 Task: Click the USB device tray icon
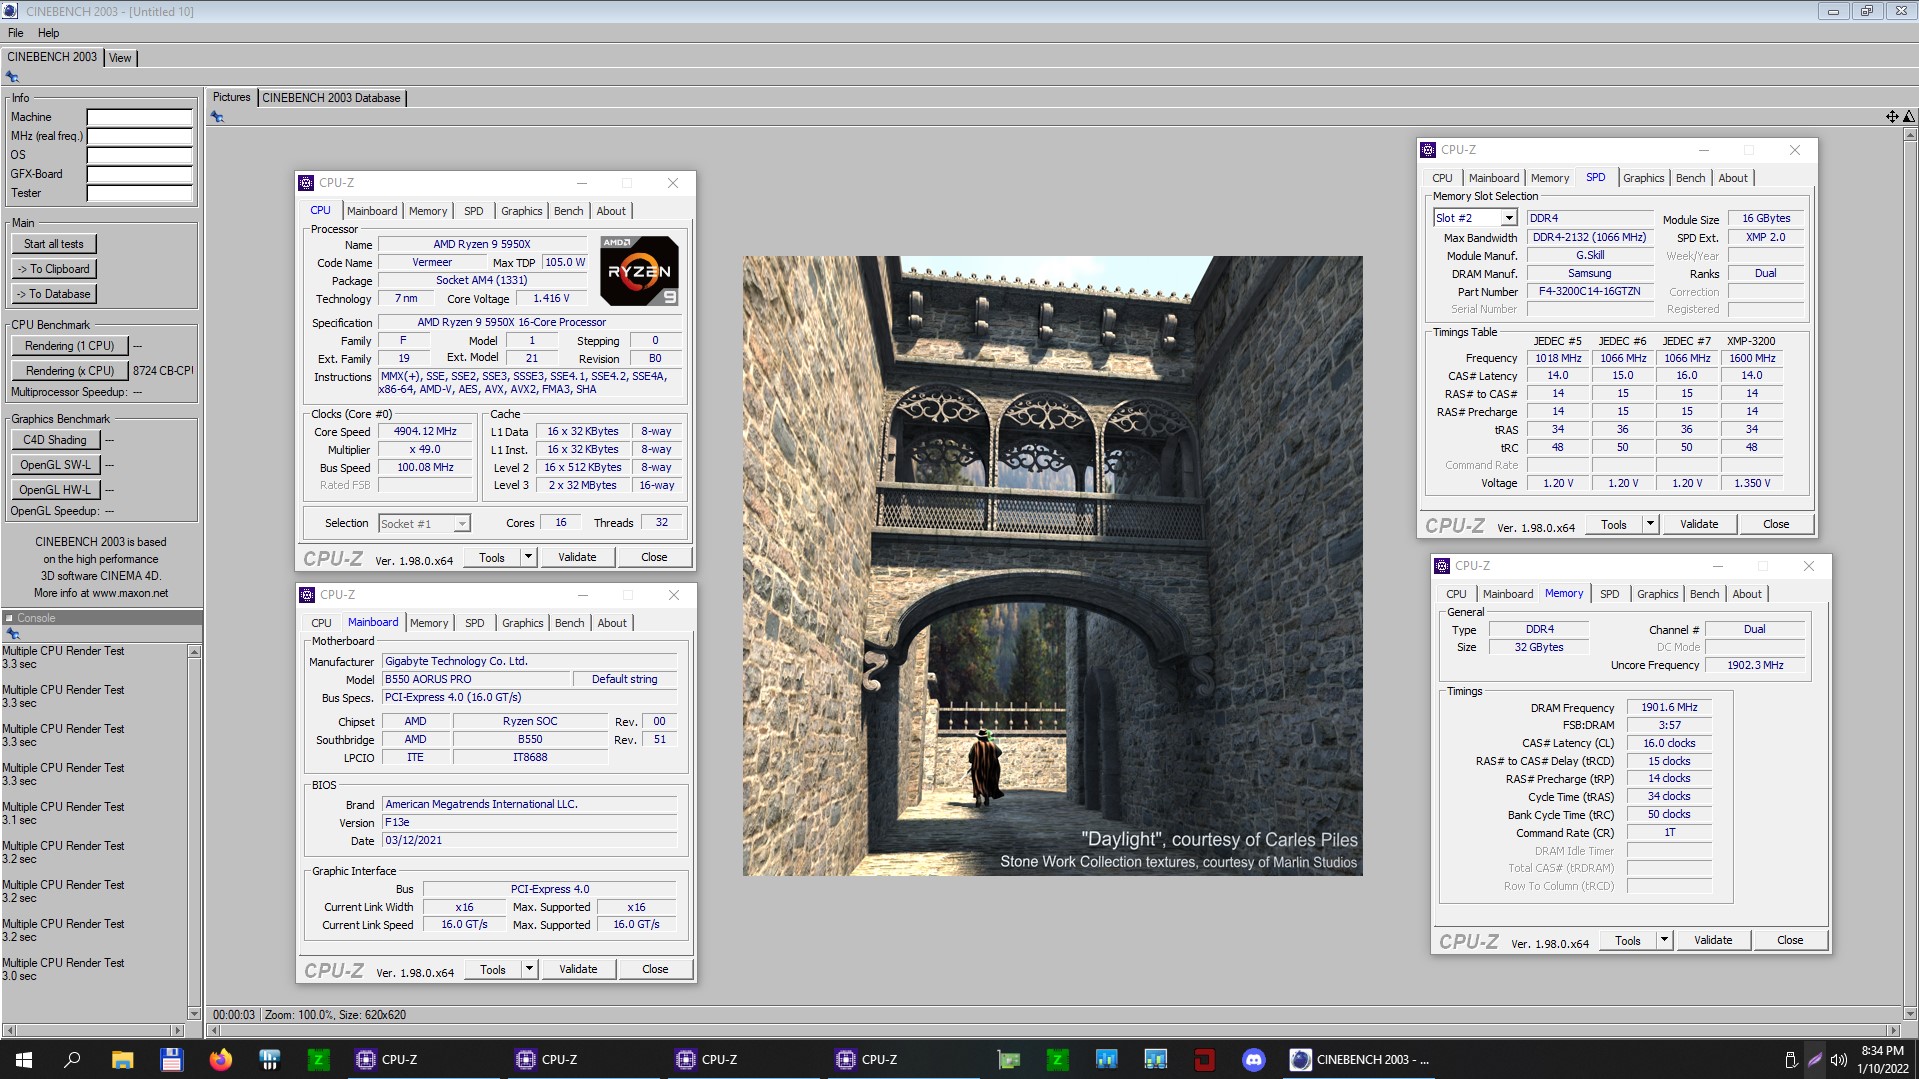pyautogui.click(x=1791, y=1059)
